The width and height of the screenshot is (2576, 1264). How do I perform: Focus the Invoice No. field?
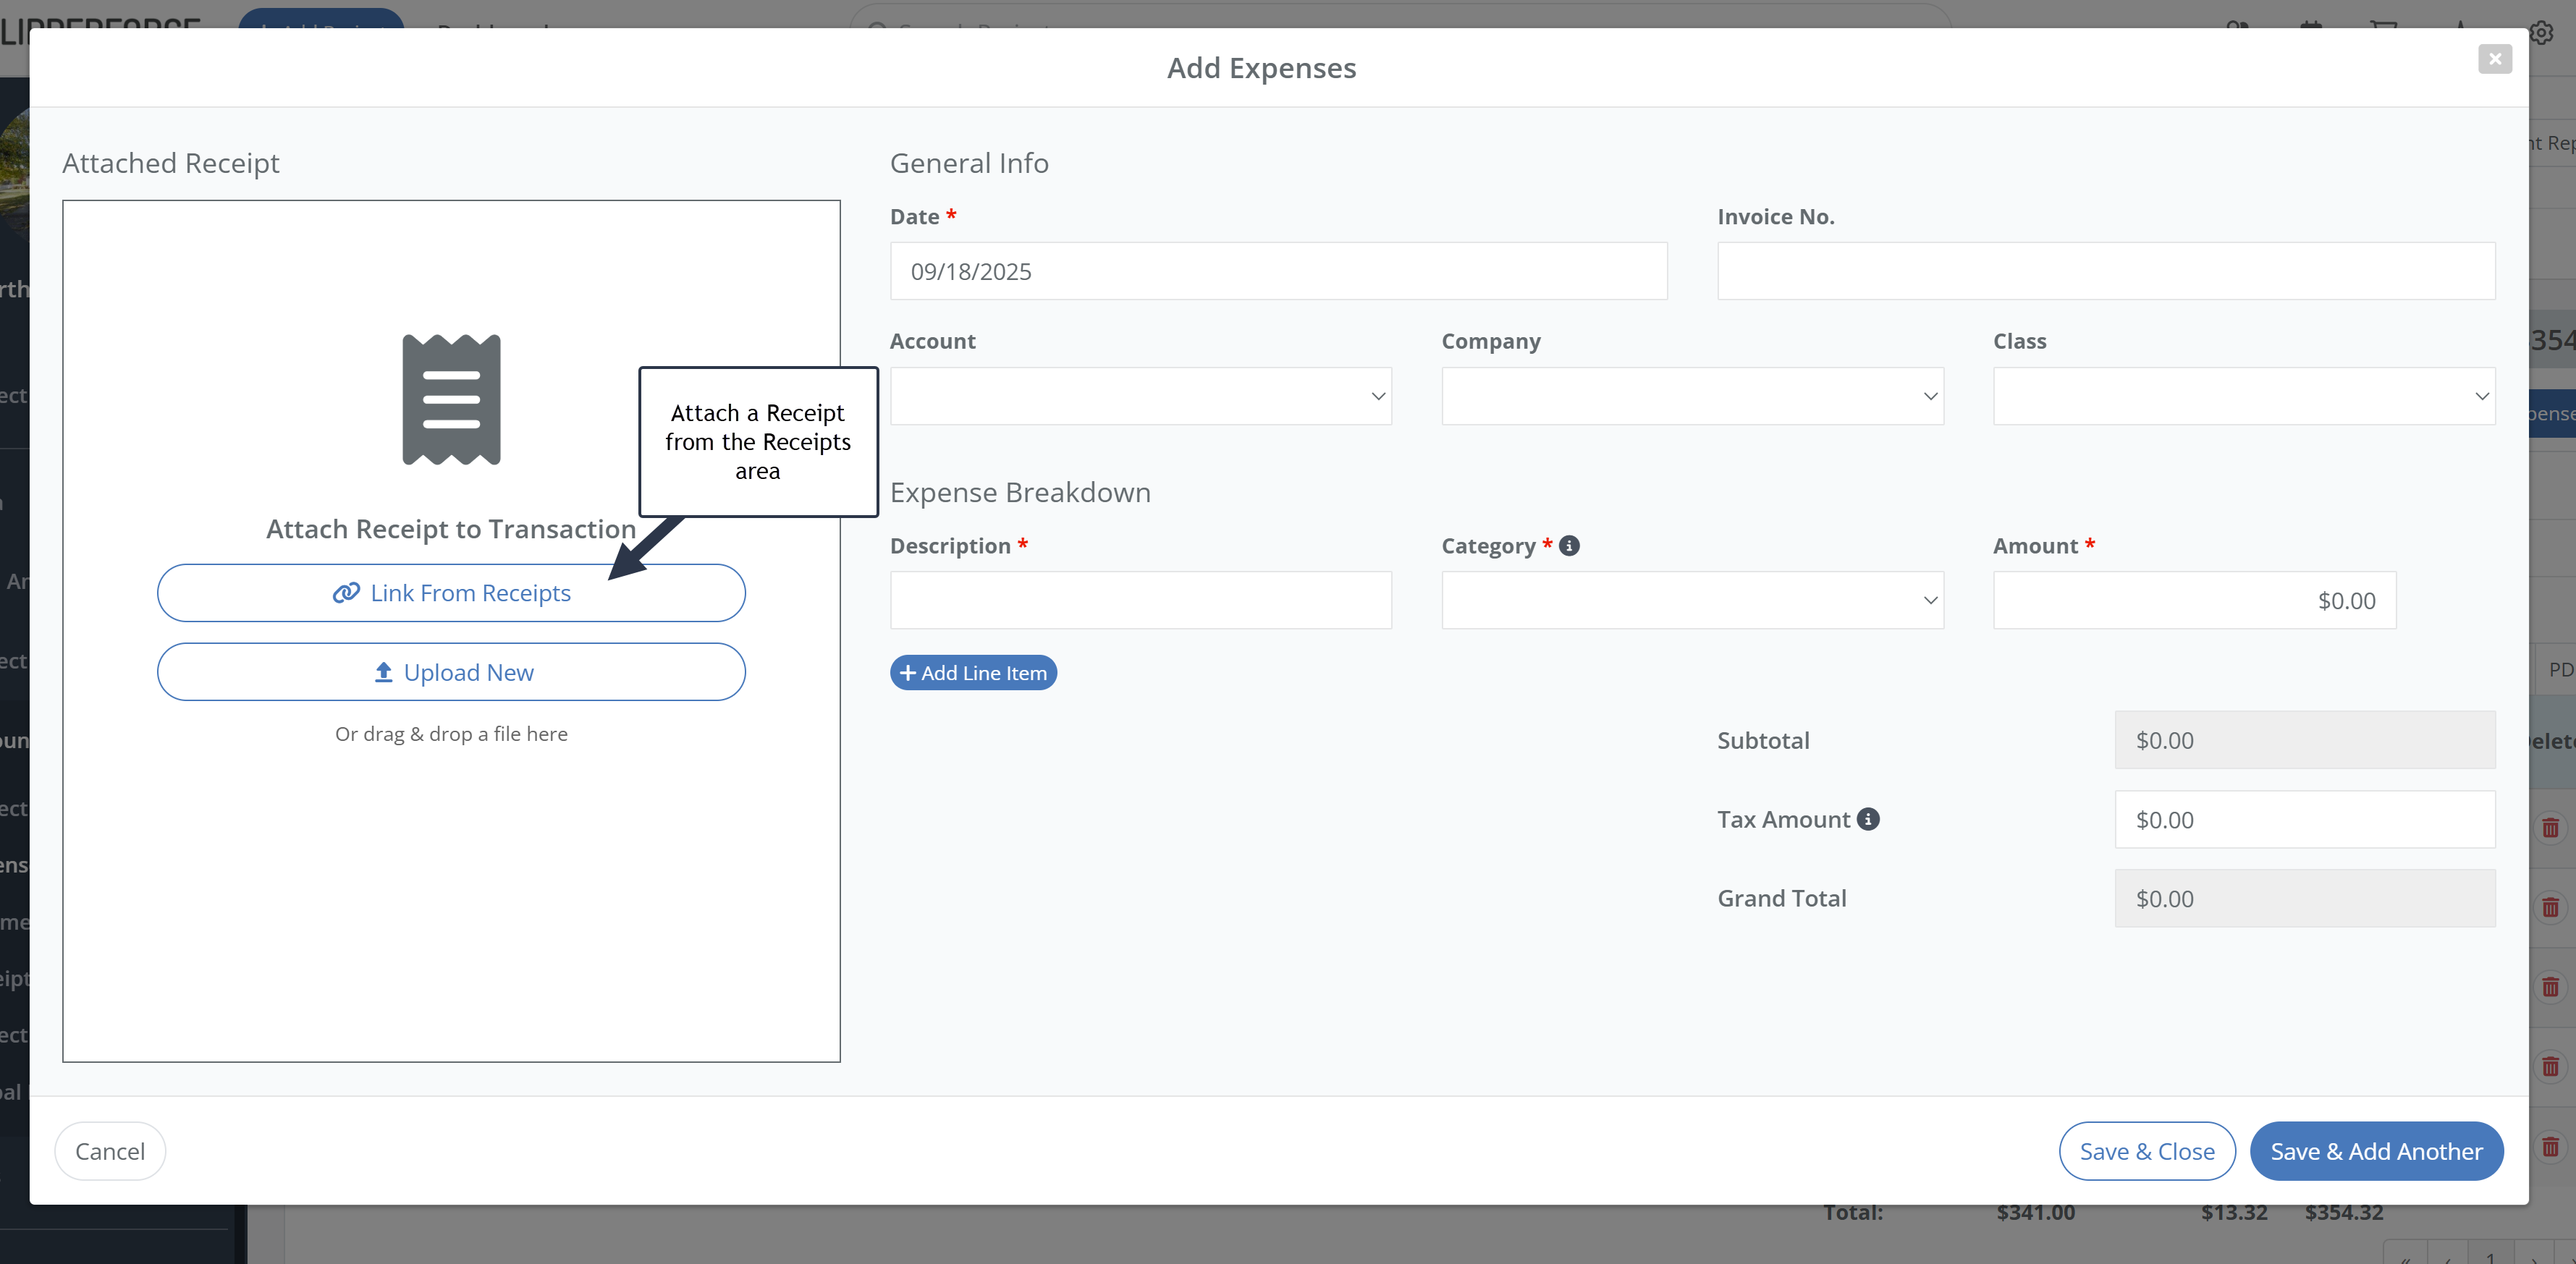pyautogui.click(x=2105, y=271)
